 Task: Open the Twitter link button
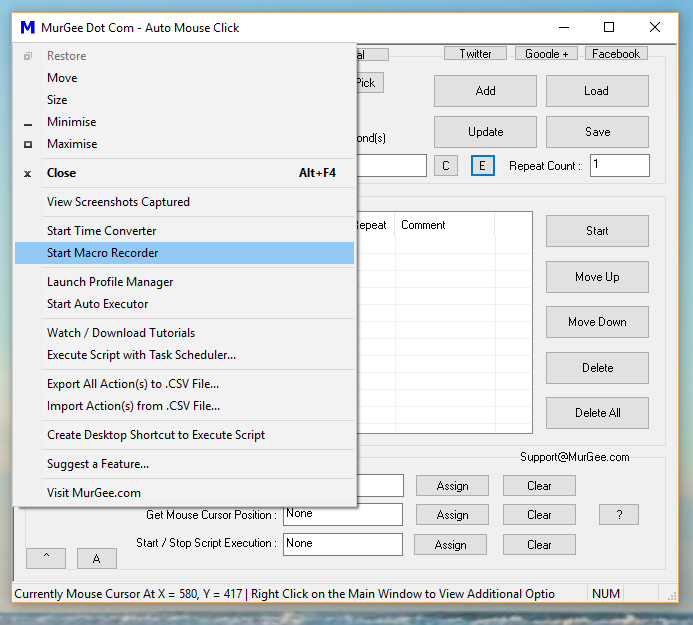coord(475,54)
